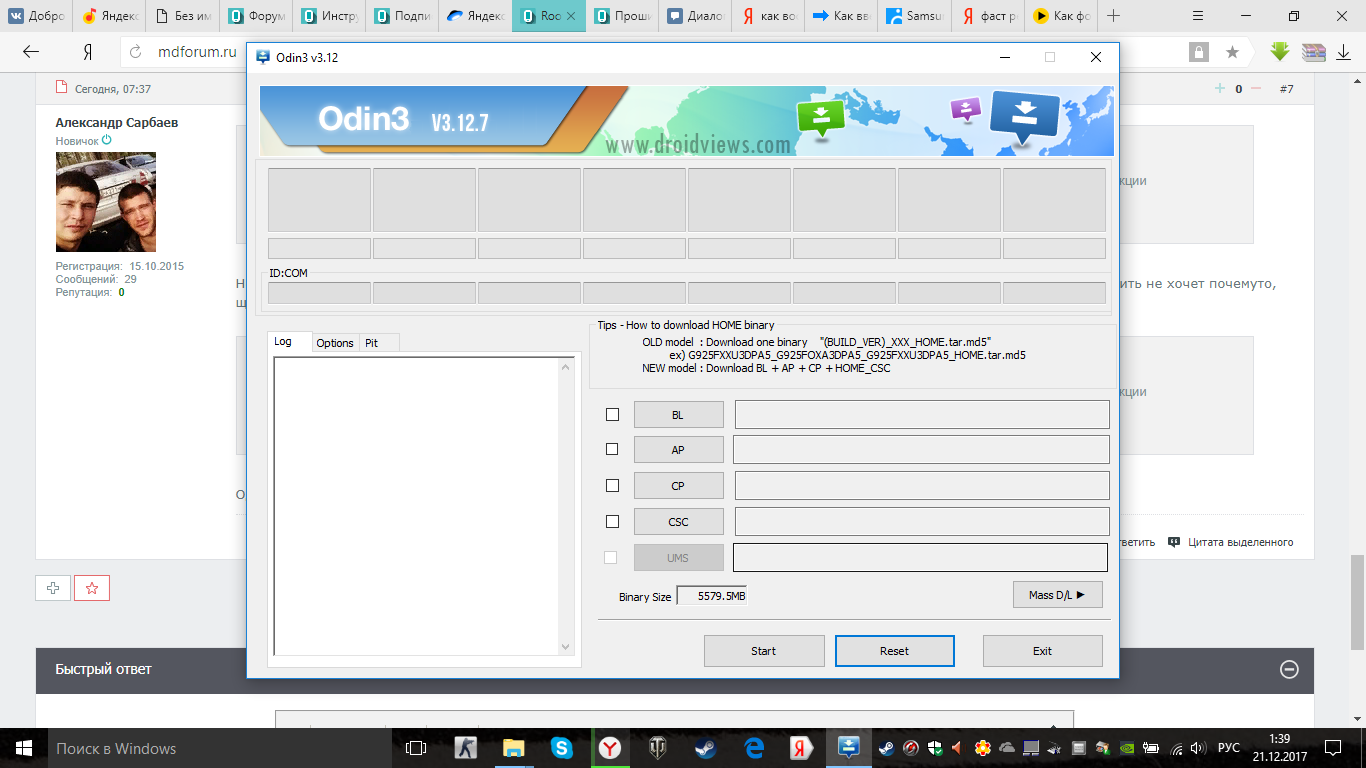The image size is (1366, 768).
Task: Open Microsoft Edge from the taskbar
Action: (753, 748)
